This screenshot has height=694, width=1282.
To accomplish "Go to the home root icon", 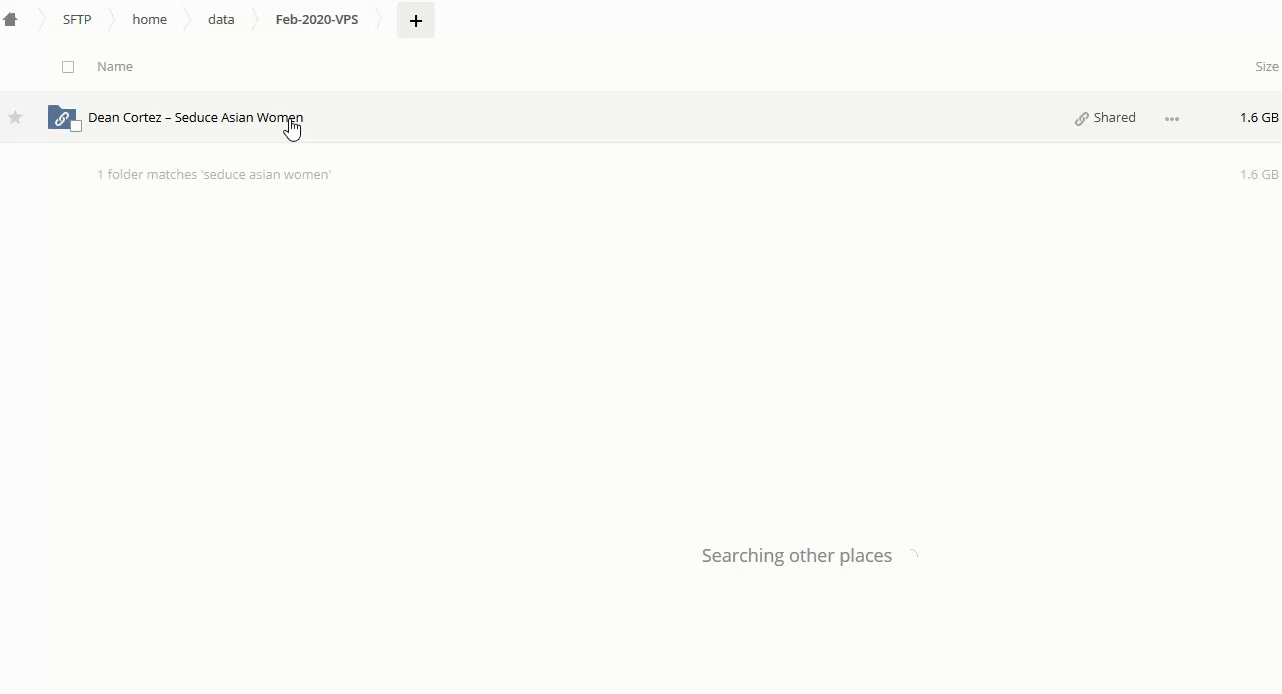I will [11, 19].
